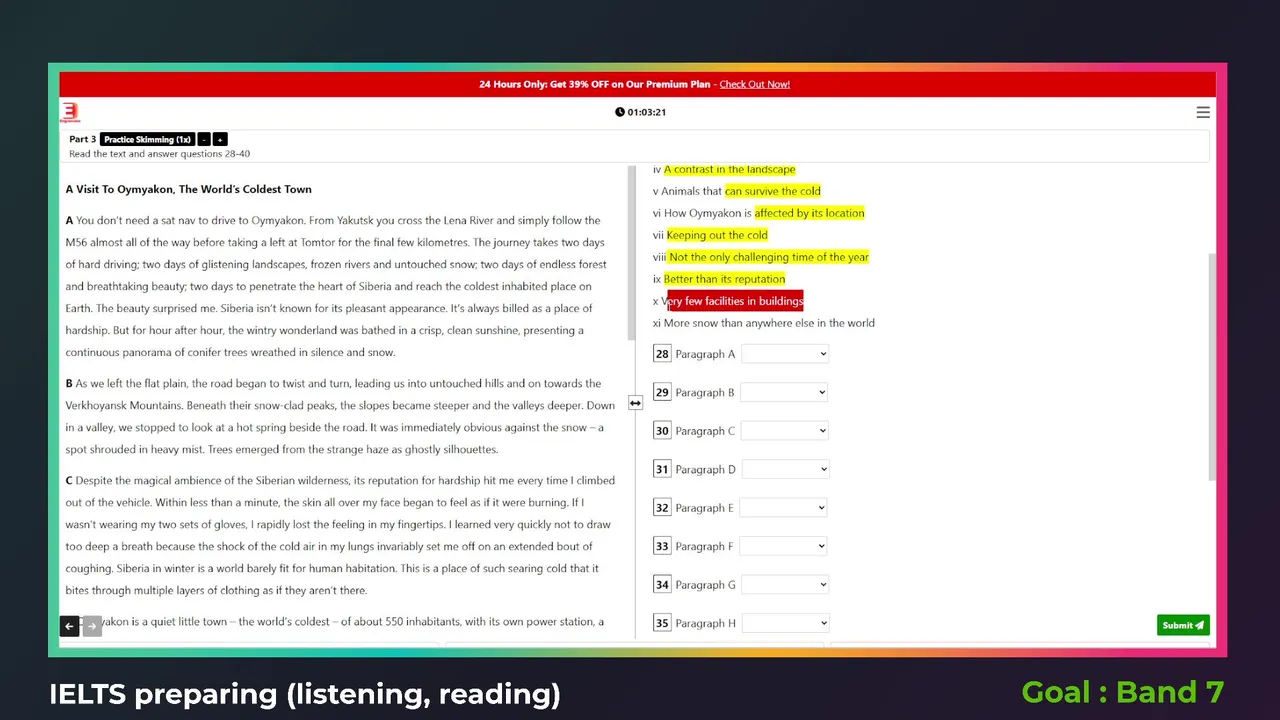
Task: Decrease skimming speed with minus button
Action: (204, 139)
